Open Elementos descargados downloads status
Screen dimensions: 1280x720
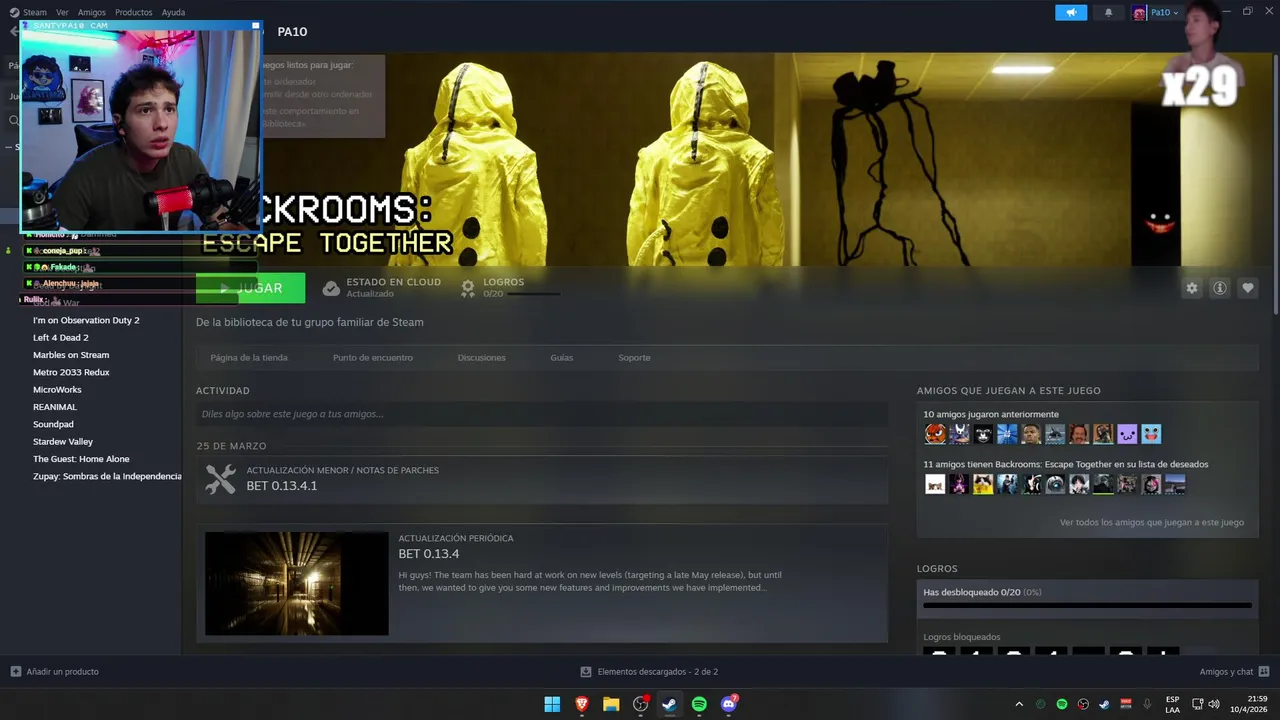click(649, 672)
